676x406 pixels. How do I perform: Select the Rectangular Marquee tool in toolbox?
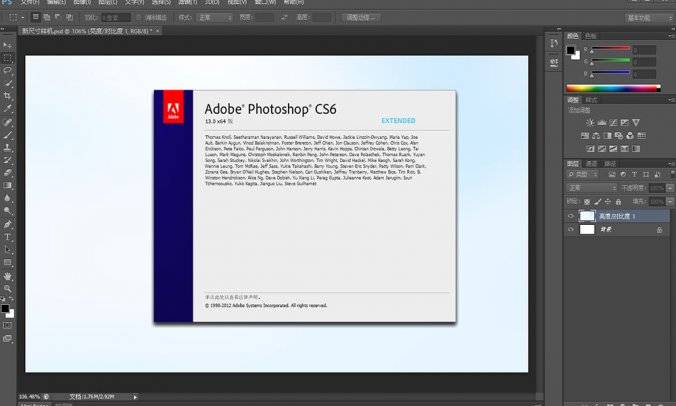7,58
